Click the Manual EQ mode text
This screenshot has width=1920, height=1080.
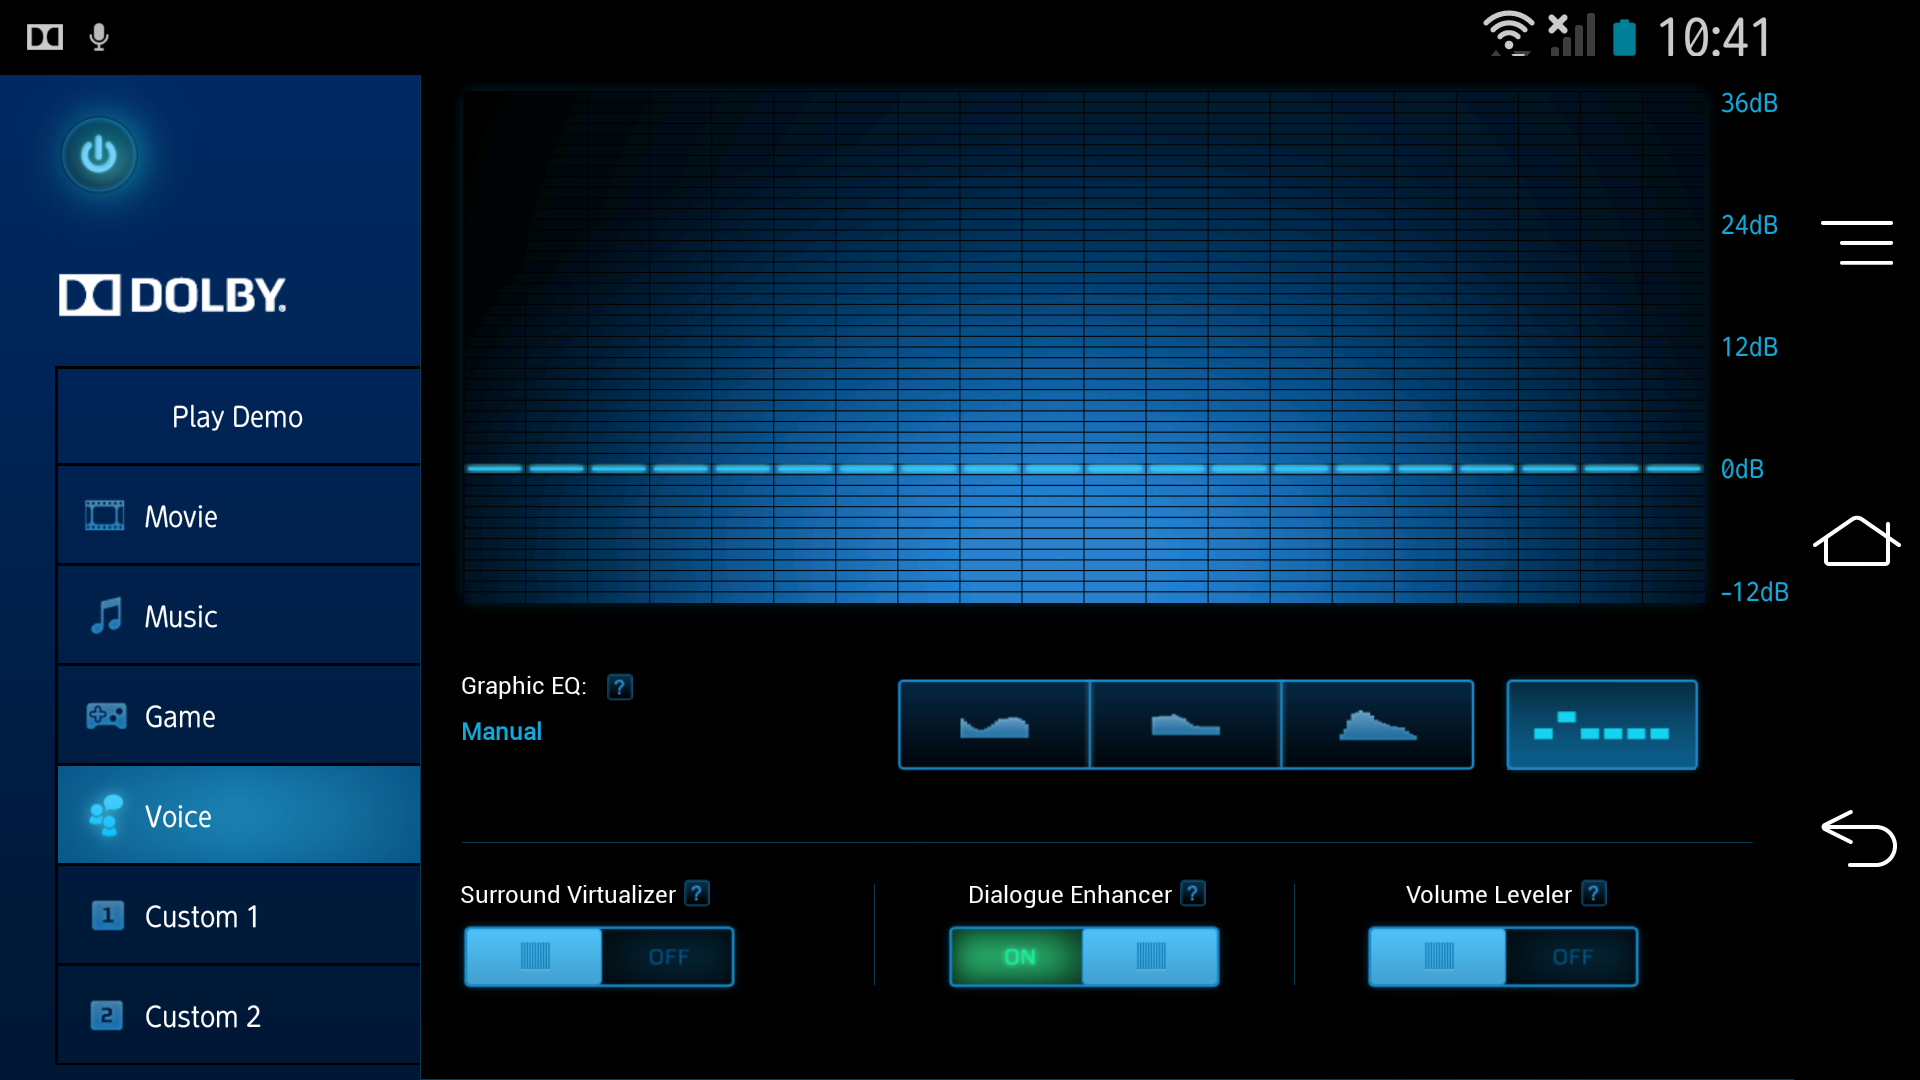tap(501, 731)
